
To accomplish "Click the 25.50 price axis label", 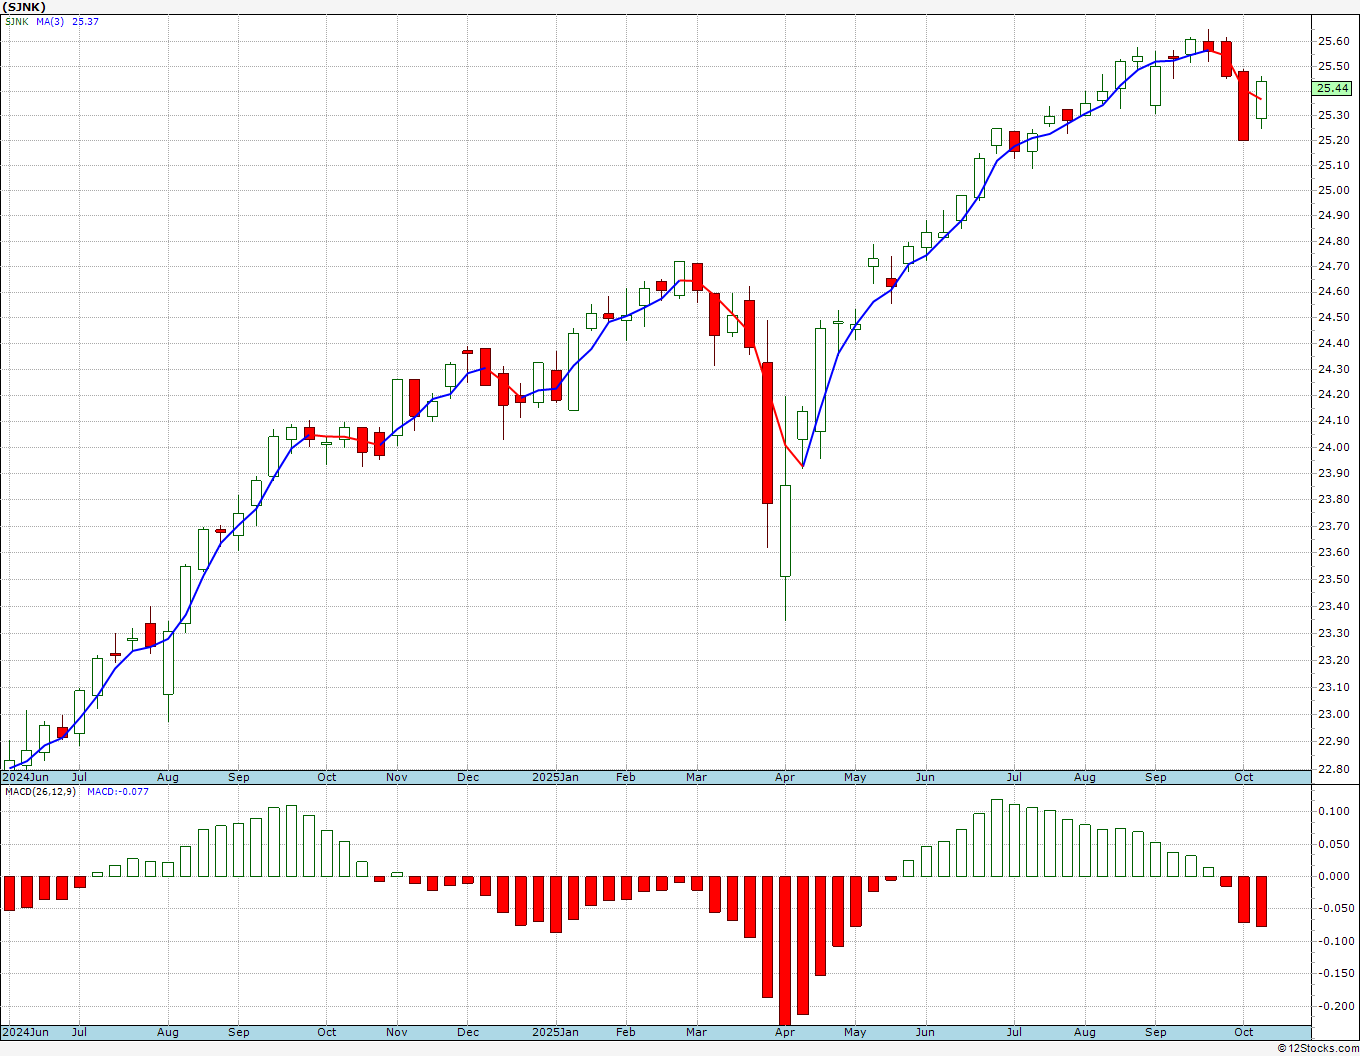I will [x=1333, y=66].
